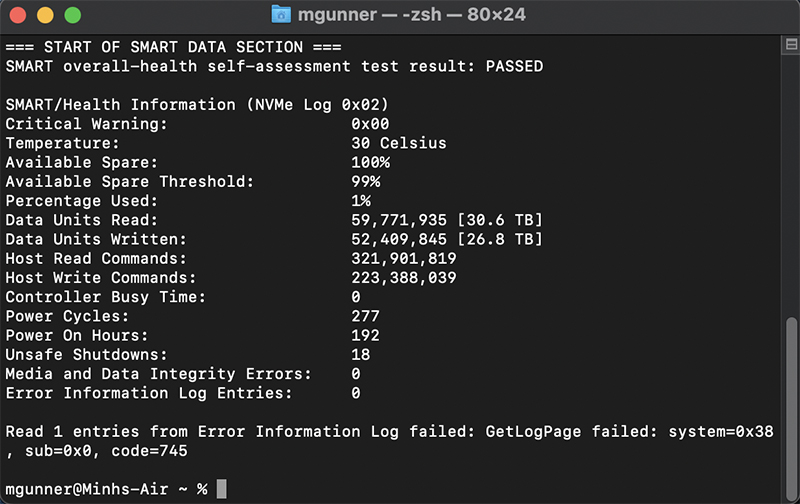Screen dimensions: 800x504
Task: Click Host Read Commands value '321,901,819'
Action: (x=404, y=259)
